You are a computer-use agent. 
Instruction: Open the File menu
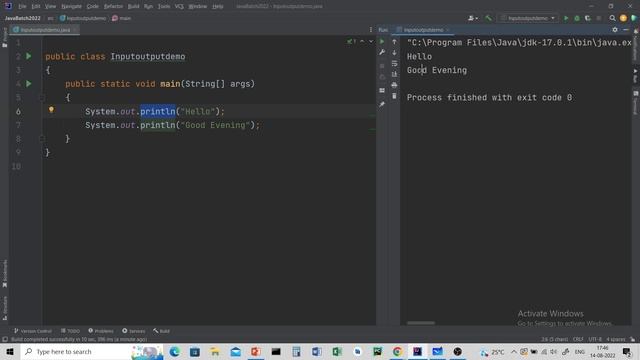click(22, 7)
